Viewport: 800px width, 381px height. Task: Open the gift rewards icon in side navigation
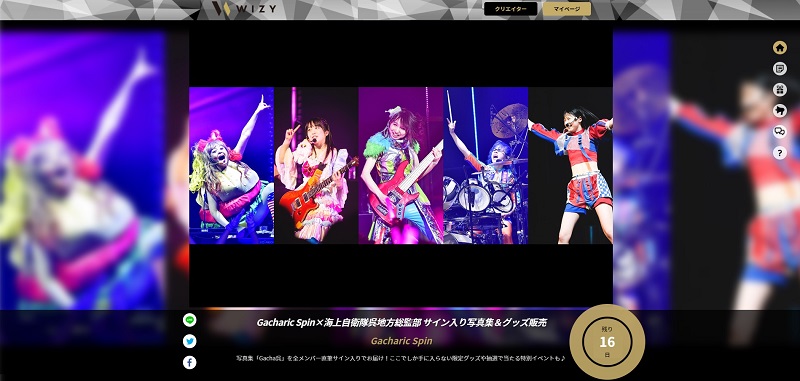[780, 90]
